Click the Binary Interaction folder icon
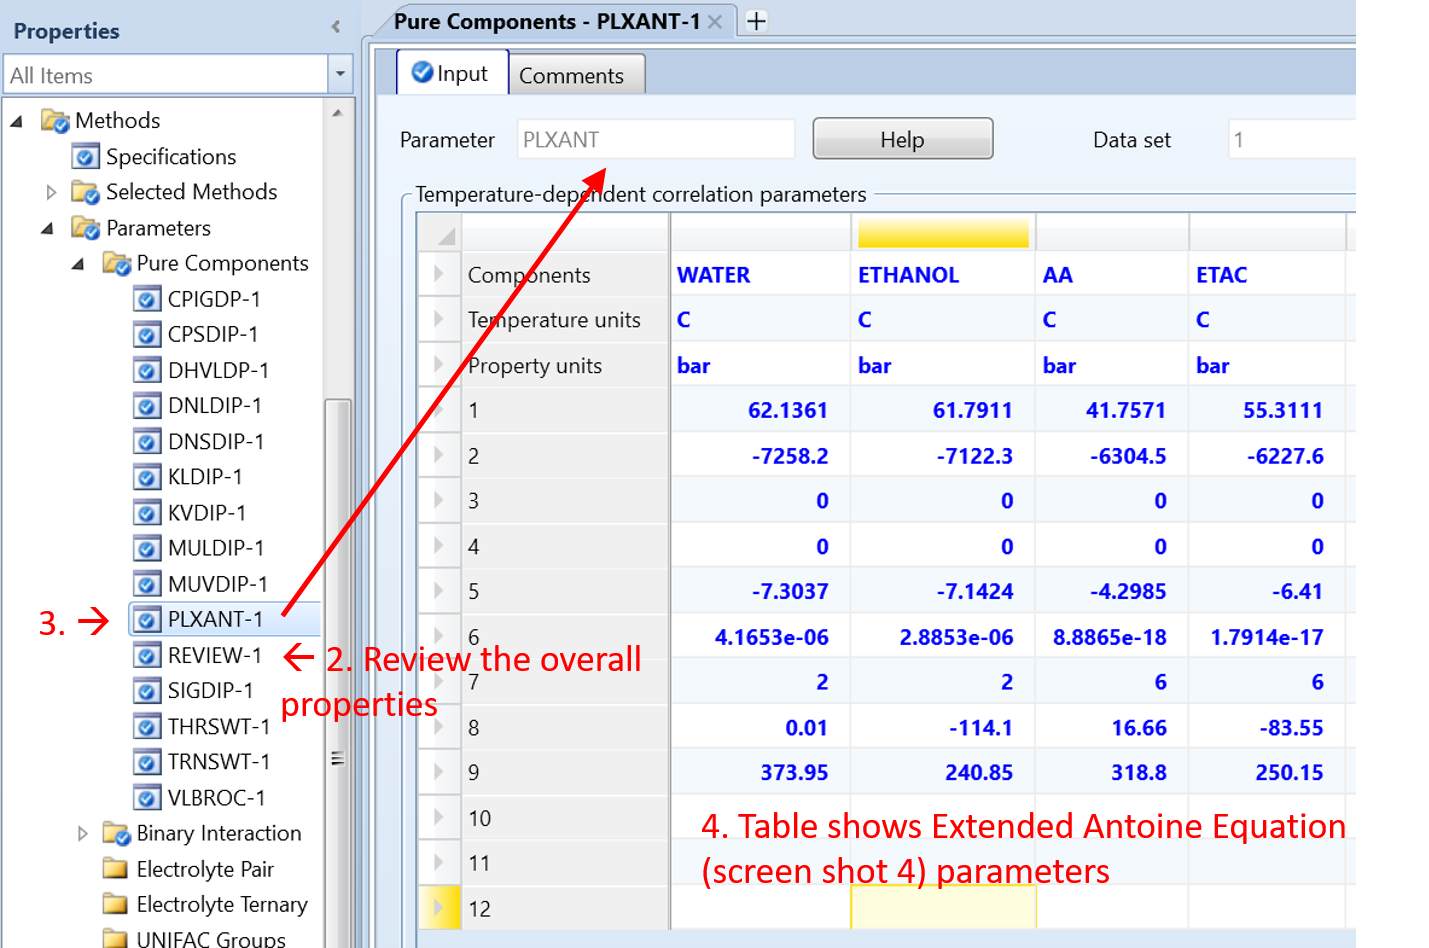This screenshot has width=1429, height=948. [x=117, y=834]
